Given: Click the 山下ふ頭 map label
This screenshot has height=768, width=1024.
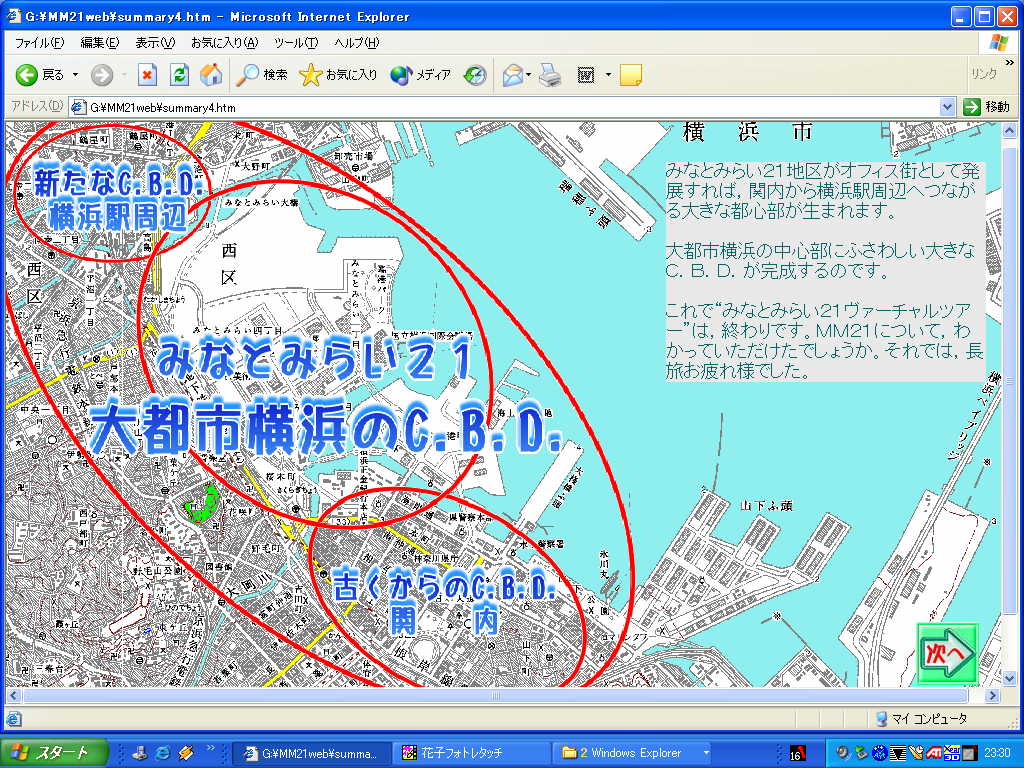Looking at the screenshot, I should click(766, 505).
